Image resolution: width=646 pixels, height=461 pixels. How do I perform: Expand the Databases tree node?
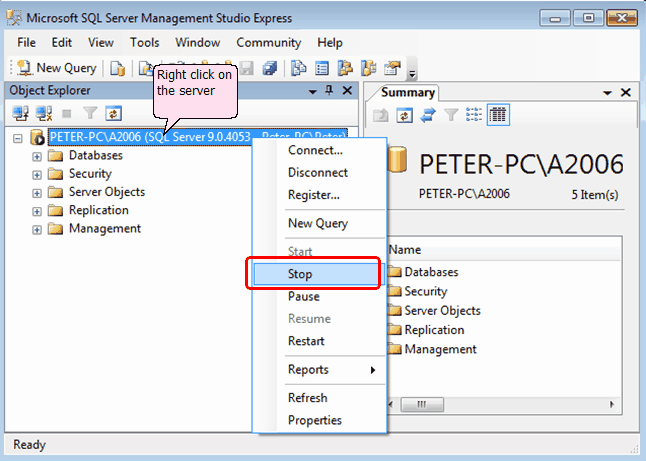point(37,157)
